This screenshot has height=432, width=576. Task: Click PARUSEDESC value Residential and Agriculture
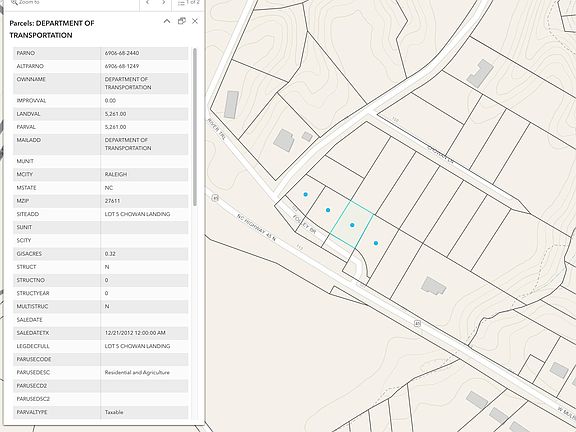[137, 372]
